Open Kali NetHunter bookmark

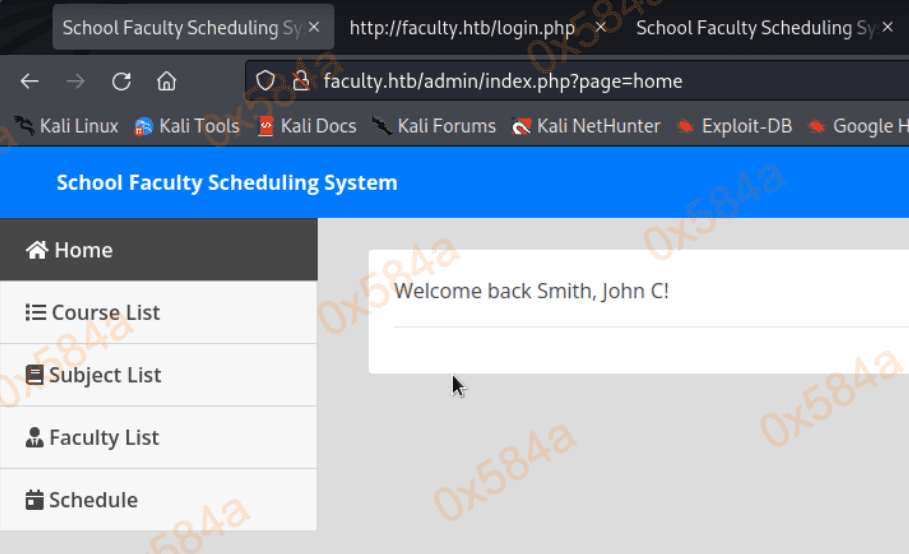click(586, 126)
